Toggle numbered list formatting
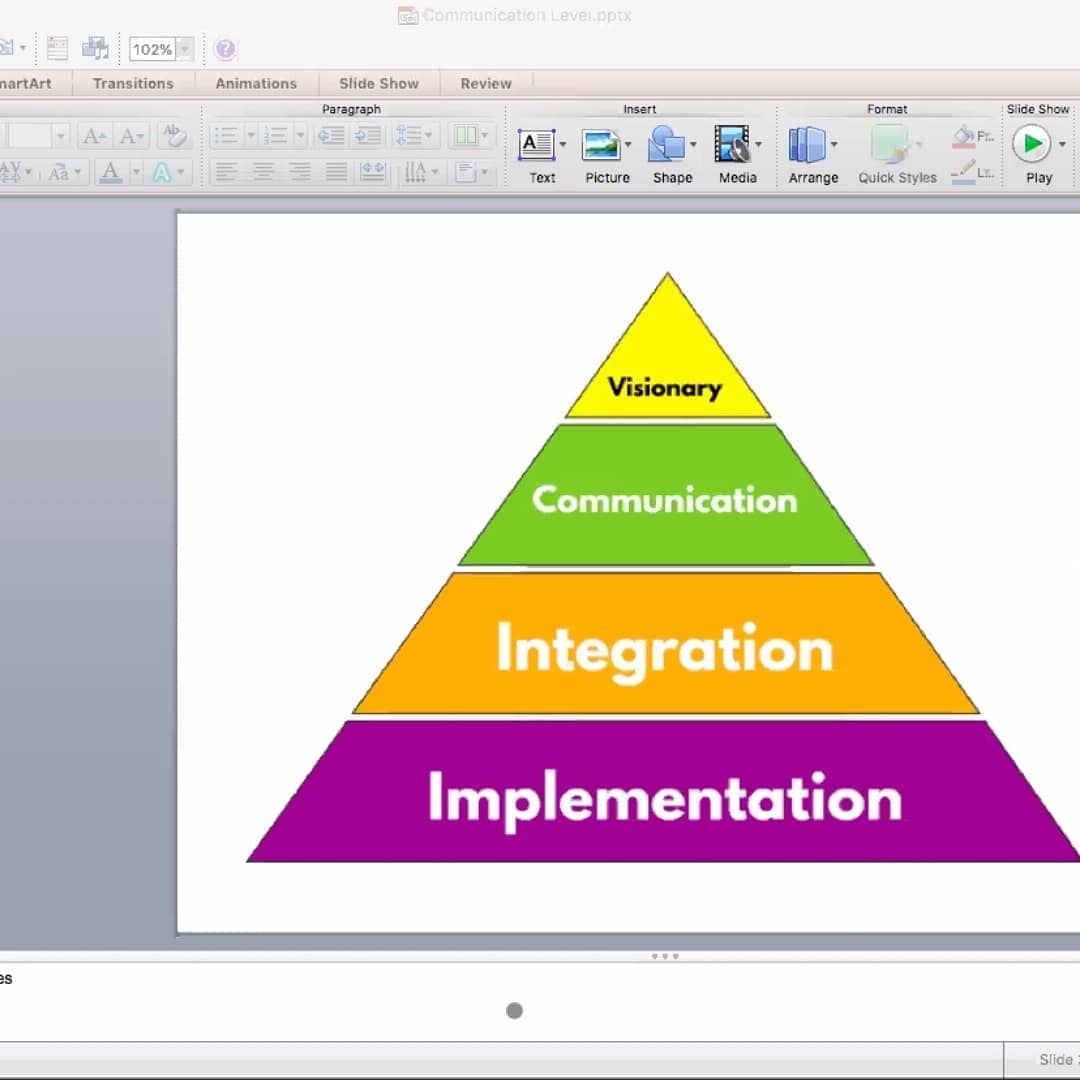The width and height of the screenshot is (1080, 1080). point(276,136)
